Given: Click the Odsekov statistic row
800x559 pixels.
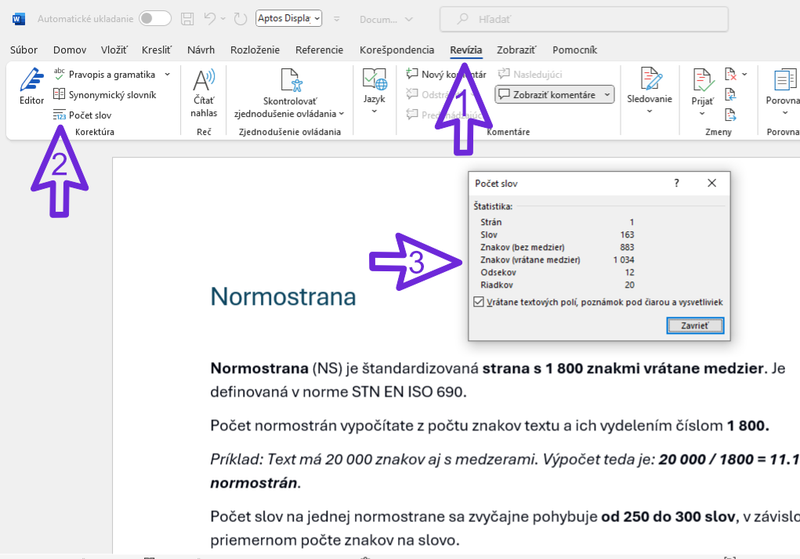Looking at the screenshot, I should point(557,272).
